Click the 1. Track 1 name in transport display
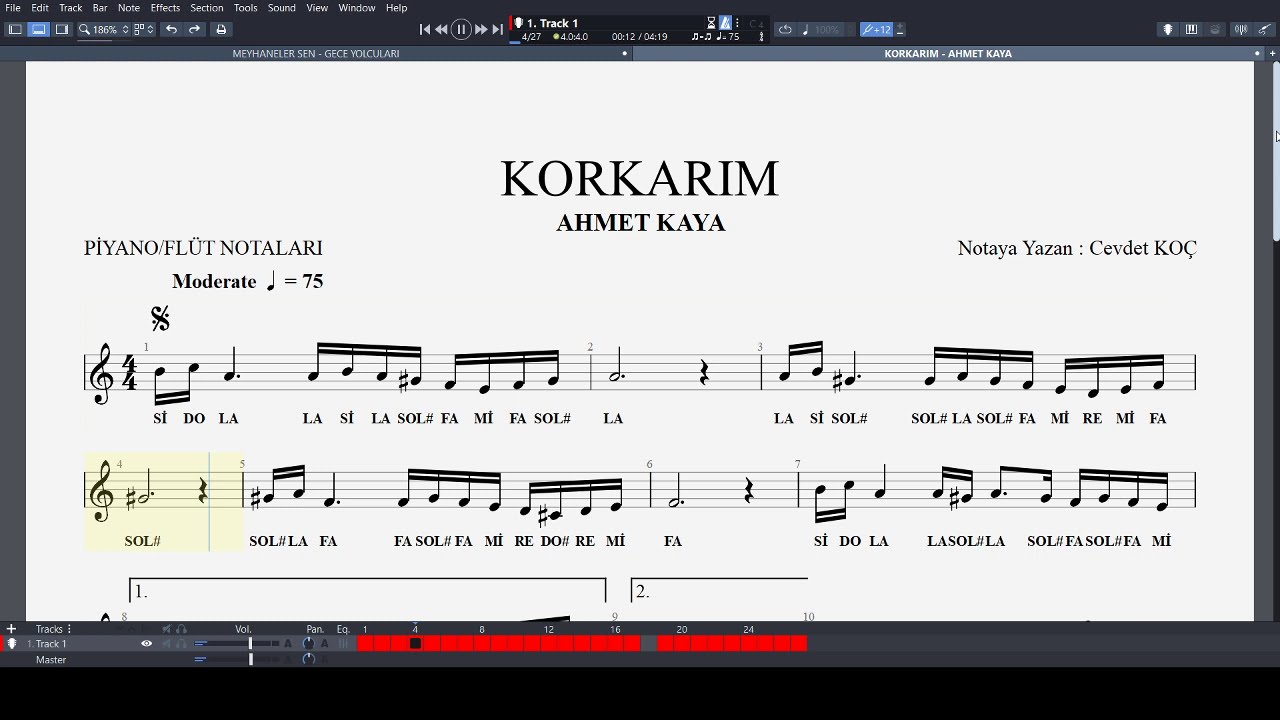Screen dimensions: 1280x720 point(552,23)
